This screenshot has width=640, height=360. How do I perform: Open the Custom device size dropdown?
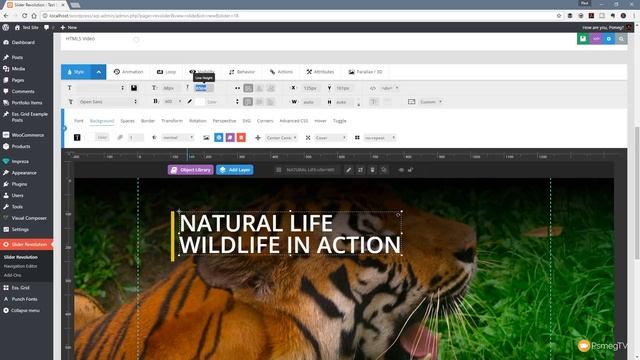431,102
